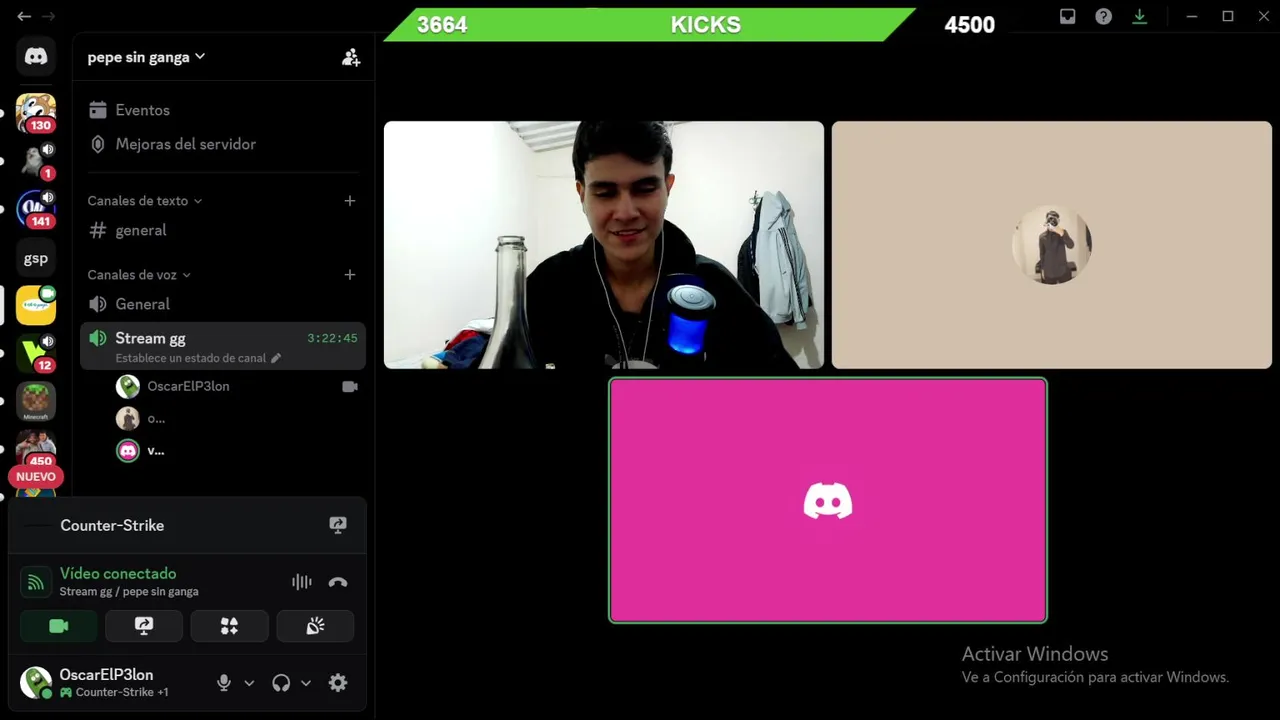The image size is (1280, 720).
Task: Focus the beige avatar participant tile
Action: pyautogui.click(x=1052, y=245)
